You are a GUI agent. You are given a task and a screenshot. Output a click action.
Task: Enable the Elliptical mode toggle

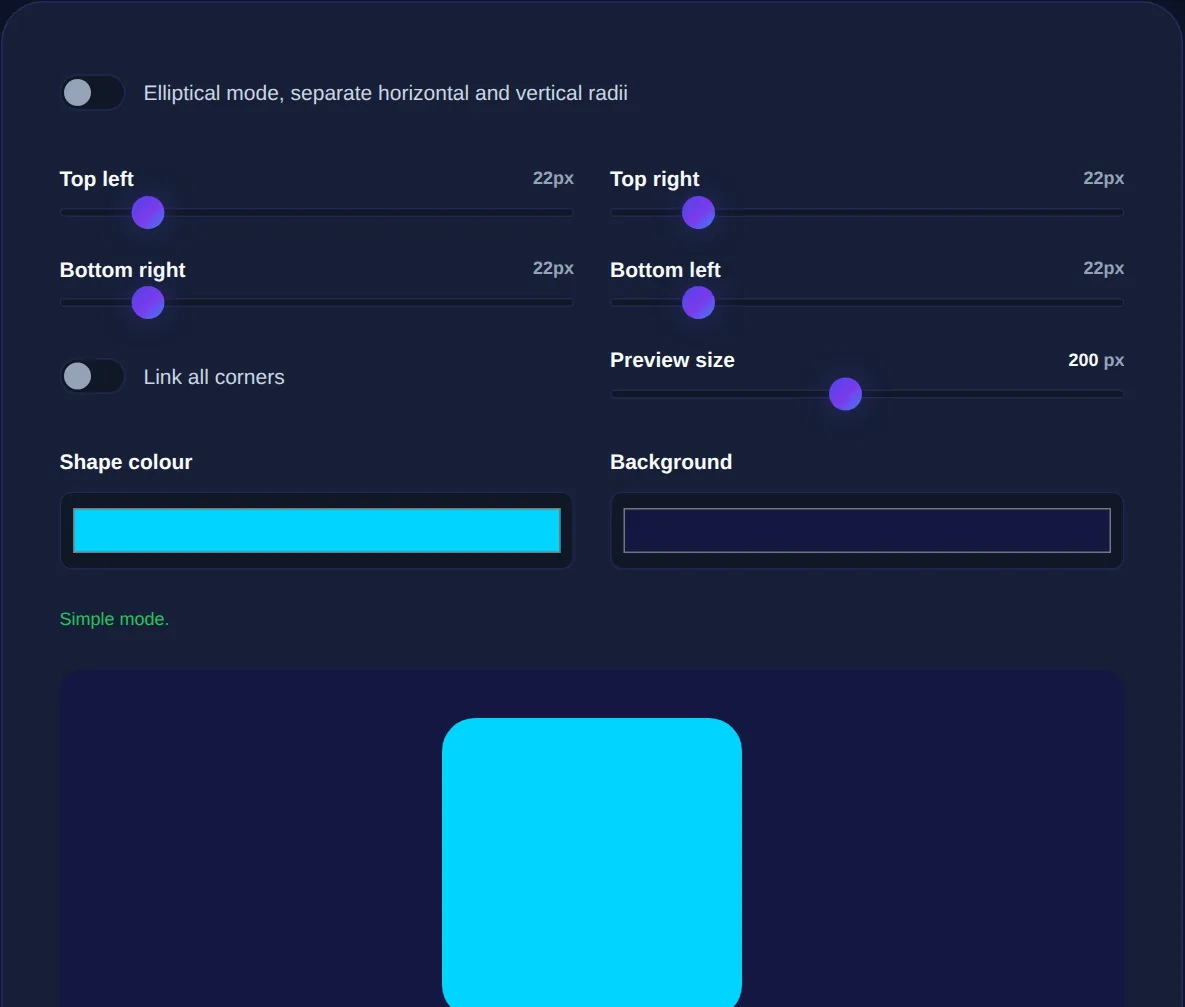tap(92, 93)
